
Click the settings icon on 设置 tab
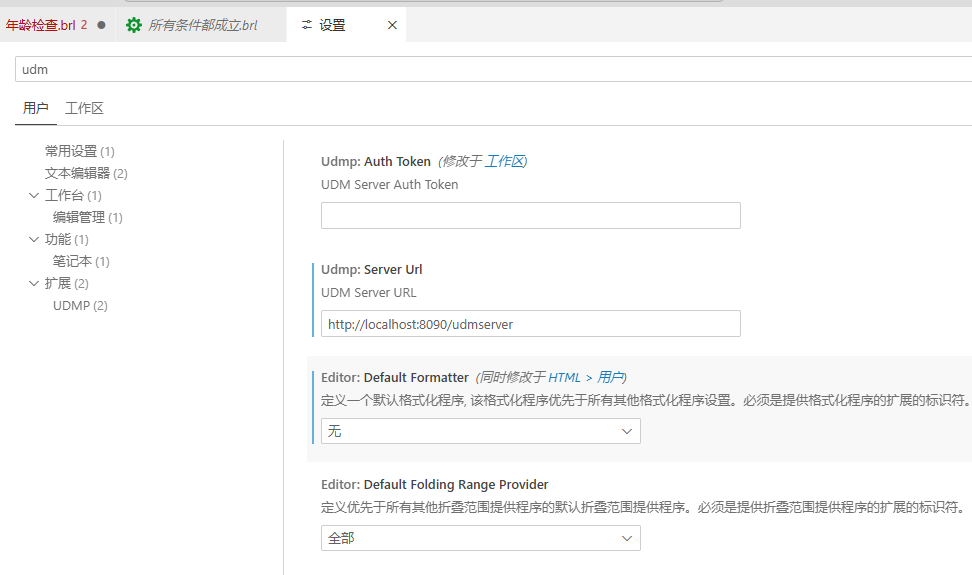coord(306,25)
